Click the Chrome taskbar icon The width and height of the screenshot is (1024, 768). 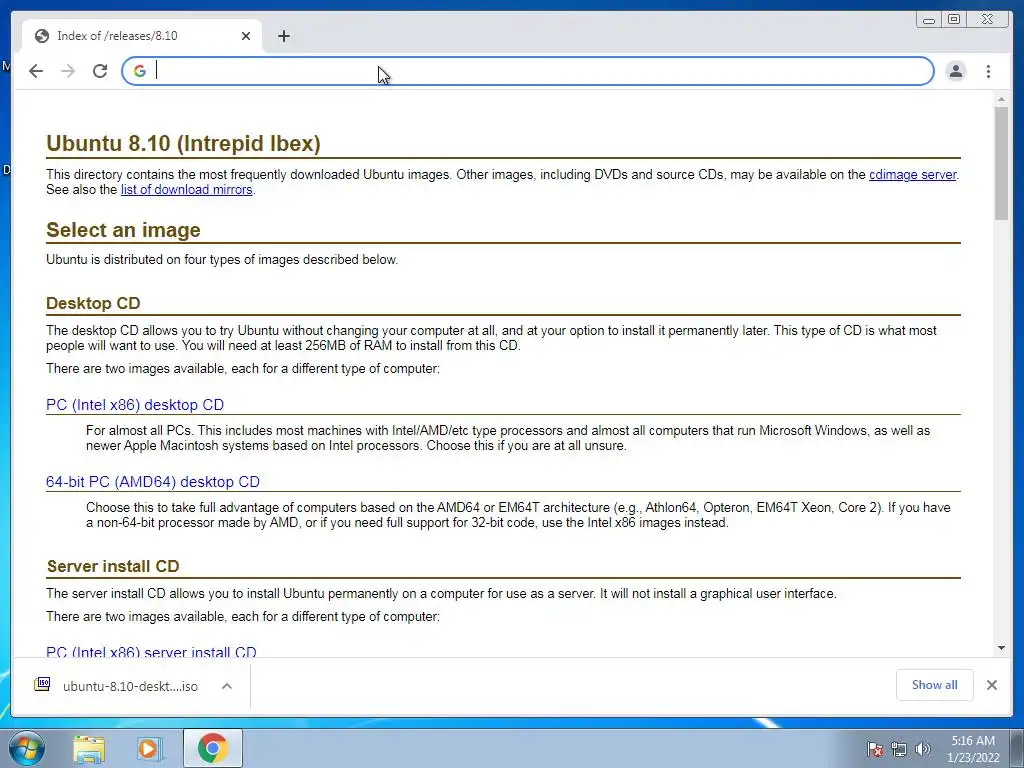(212, 748)
